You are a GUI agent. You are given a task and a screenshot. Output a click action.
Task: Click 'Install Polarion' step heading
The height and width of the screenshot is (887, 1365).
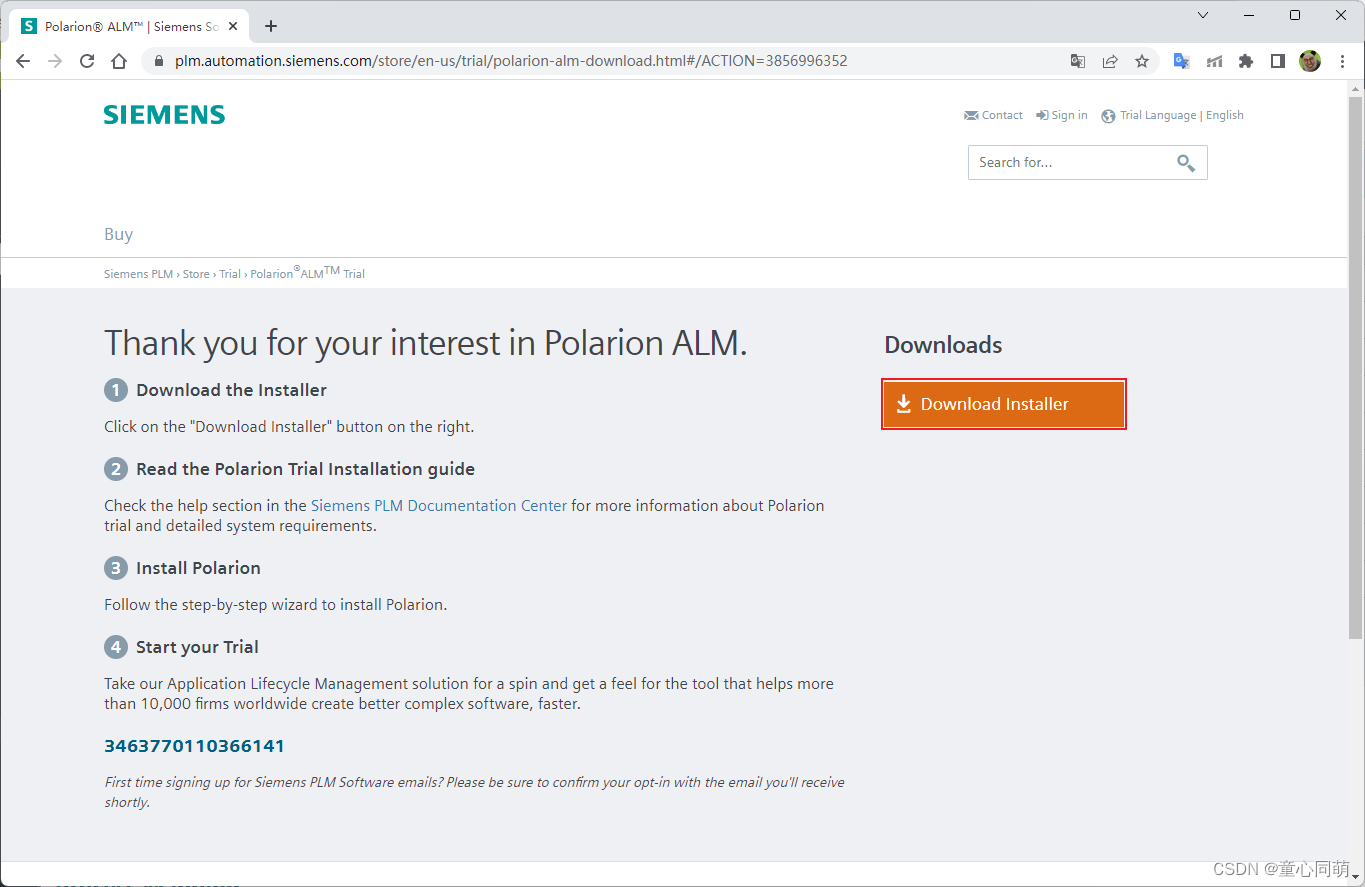pyautogui.click(x=198, y=568)
